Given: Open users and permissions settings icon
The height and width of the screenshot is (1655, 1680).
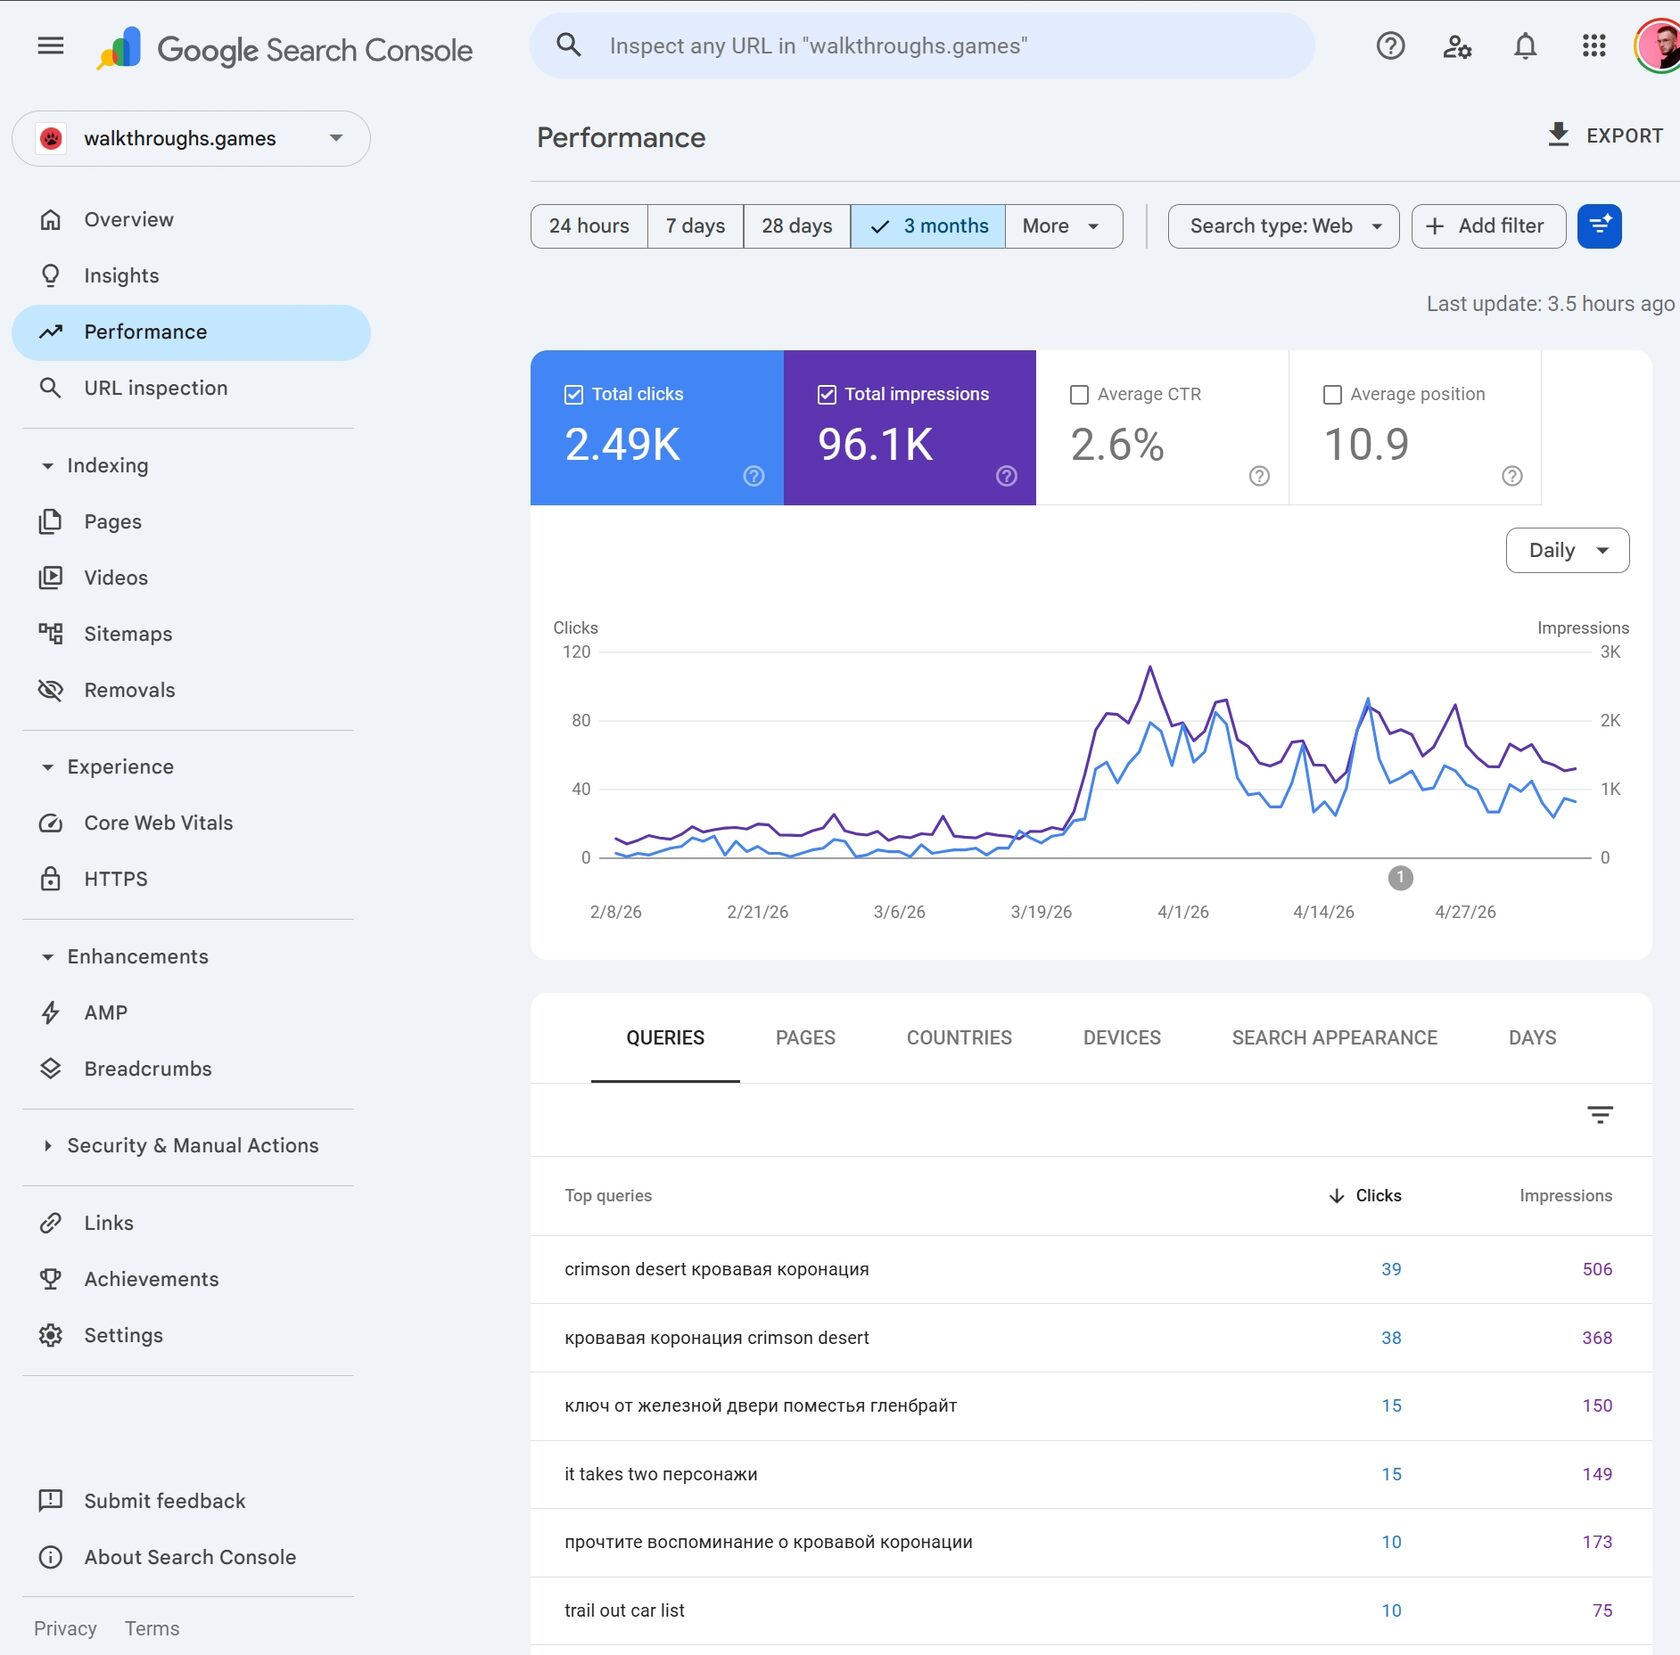Looking at the screenshot, I should [1457, 46].
